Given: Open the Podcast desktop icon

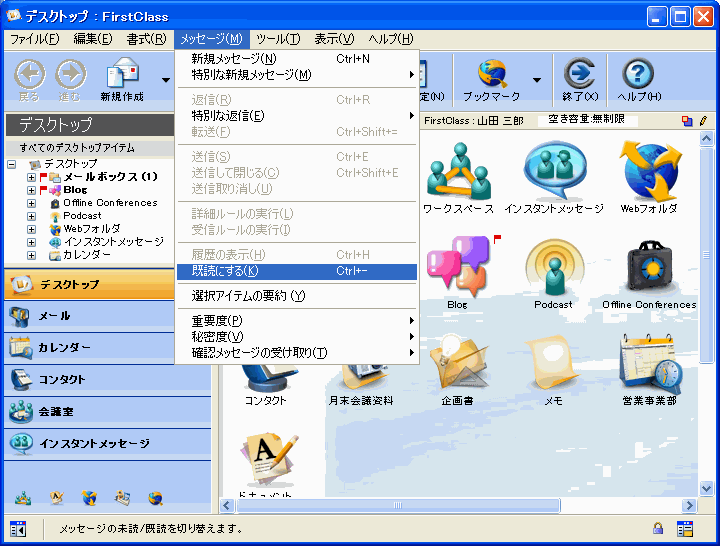Looking at the screenshot, I should pos(553,268).
